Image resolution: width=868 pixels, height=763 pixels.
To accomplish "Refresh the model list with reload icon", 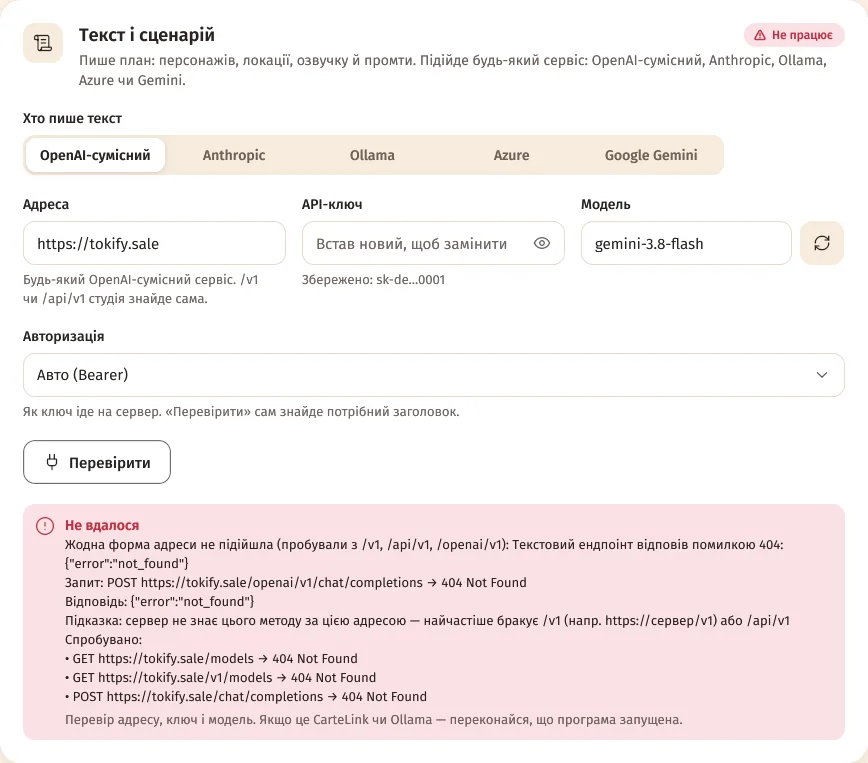I will click(x=822, y=243).
